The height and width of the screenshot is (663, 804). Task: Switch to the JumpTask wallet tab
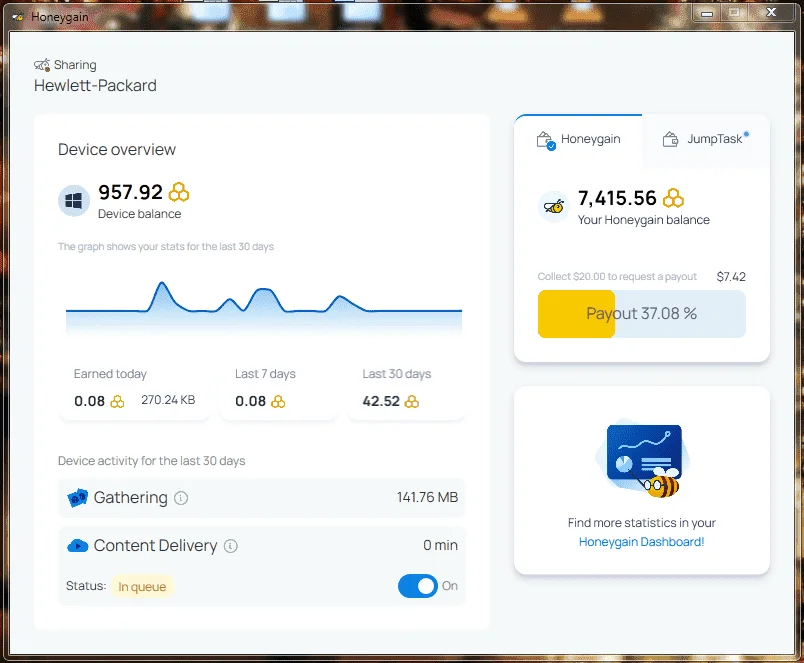coord(706,139)
